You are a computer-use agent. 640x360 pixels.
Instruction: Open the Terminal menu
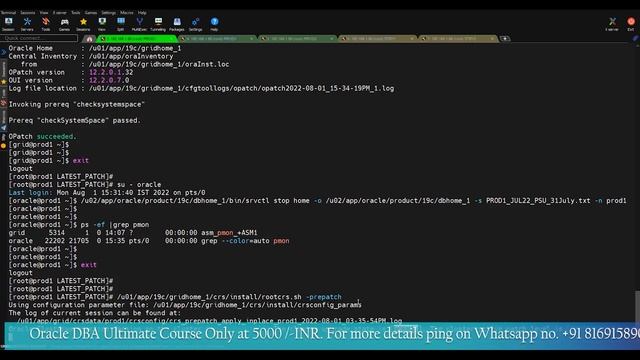pyautogui.click(x=8, y=13)
